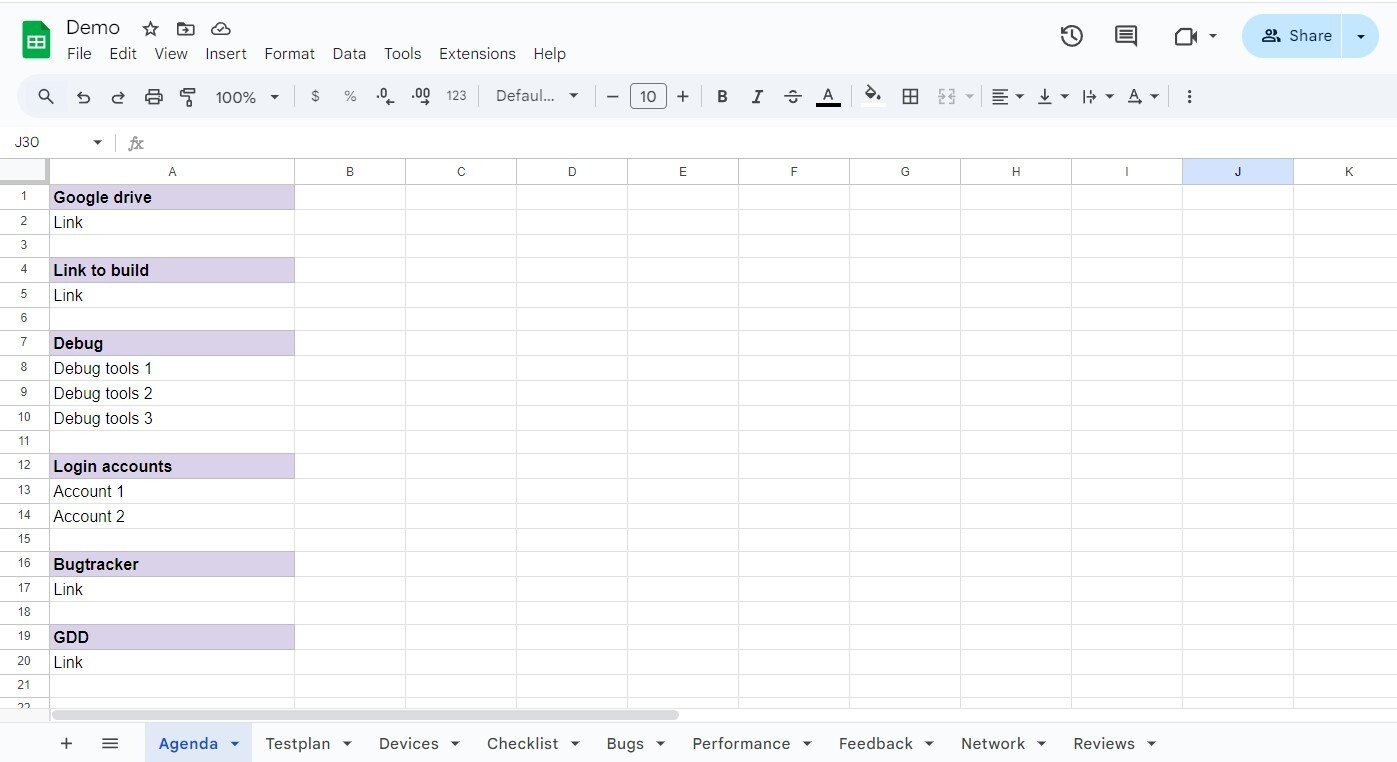Undo the last action
The image size is (1397, 762).
pos(84,97)
